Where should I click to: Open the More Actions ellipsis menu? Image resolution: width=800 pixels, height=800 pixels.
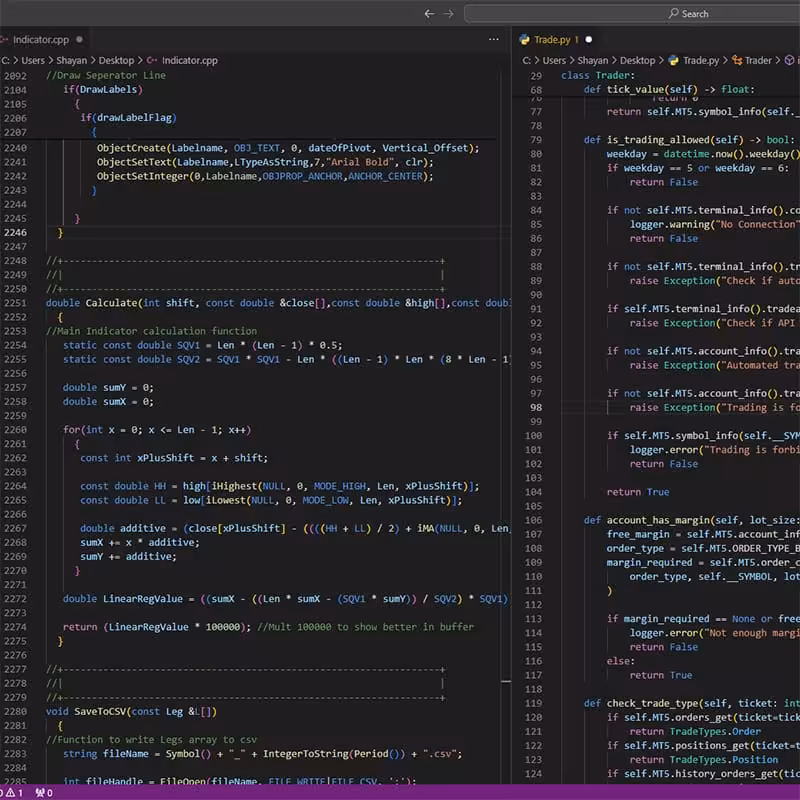[x=493, y=39]
